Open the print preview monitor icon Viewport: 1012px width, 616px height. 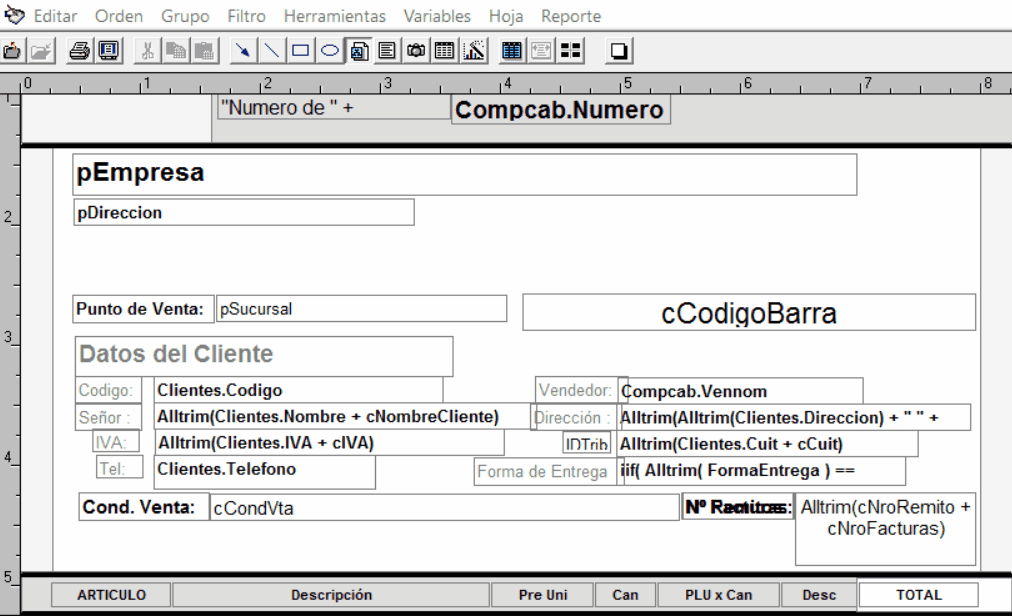(x=108, y=50)
